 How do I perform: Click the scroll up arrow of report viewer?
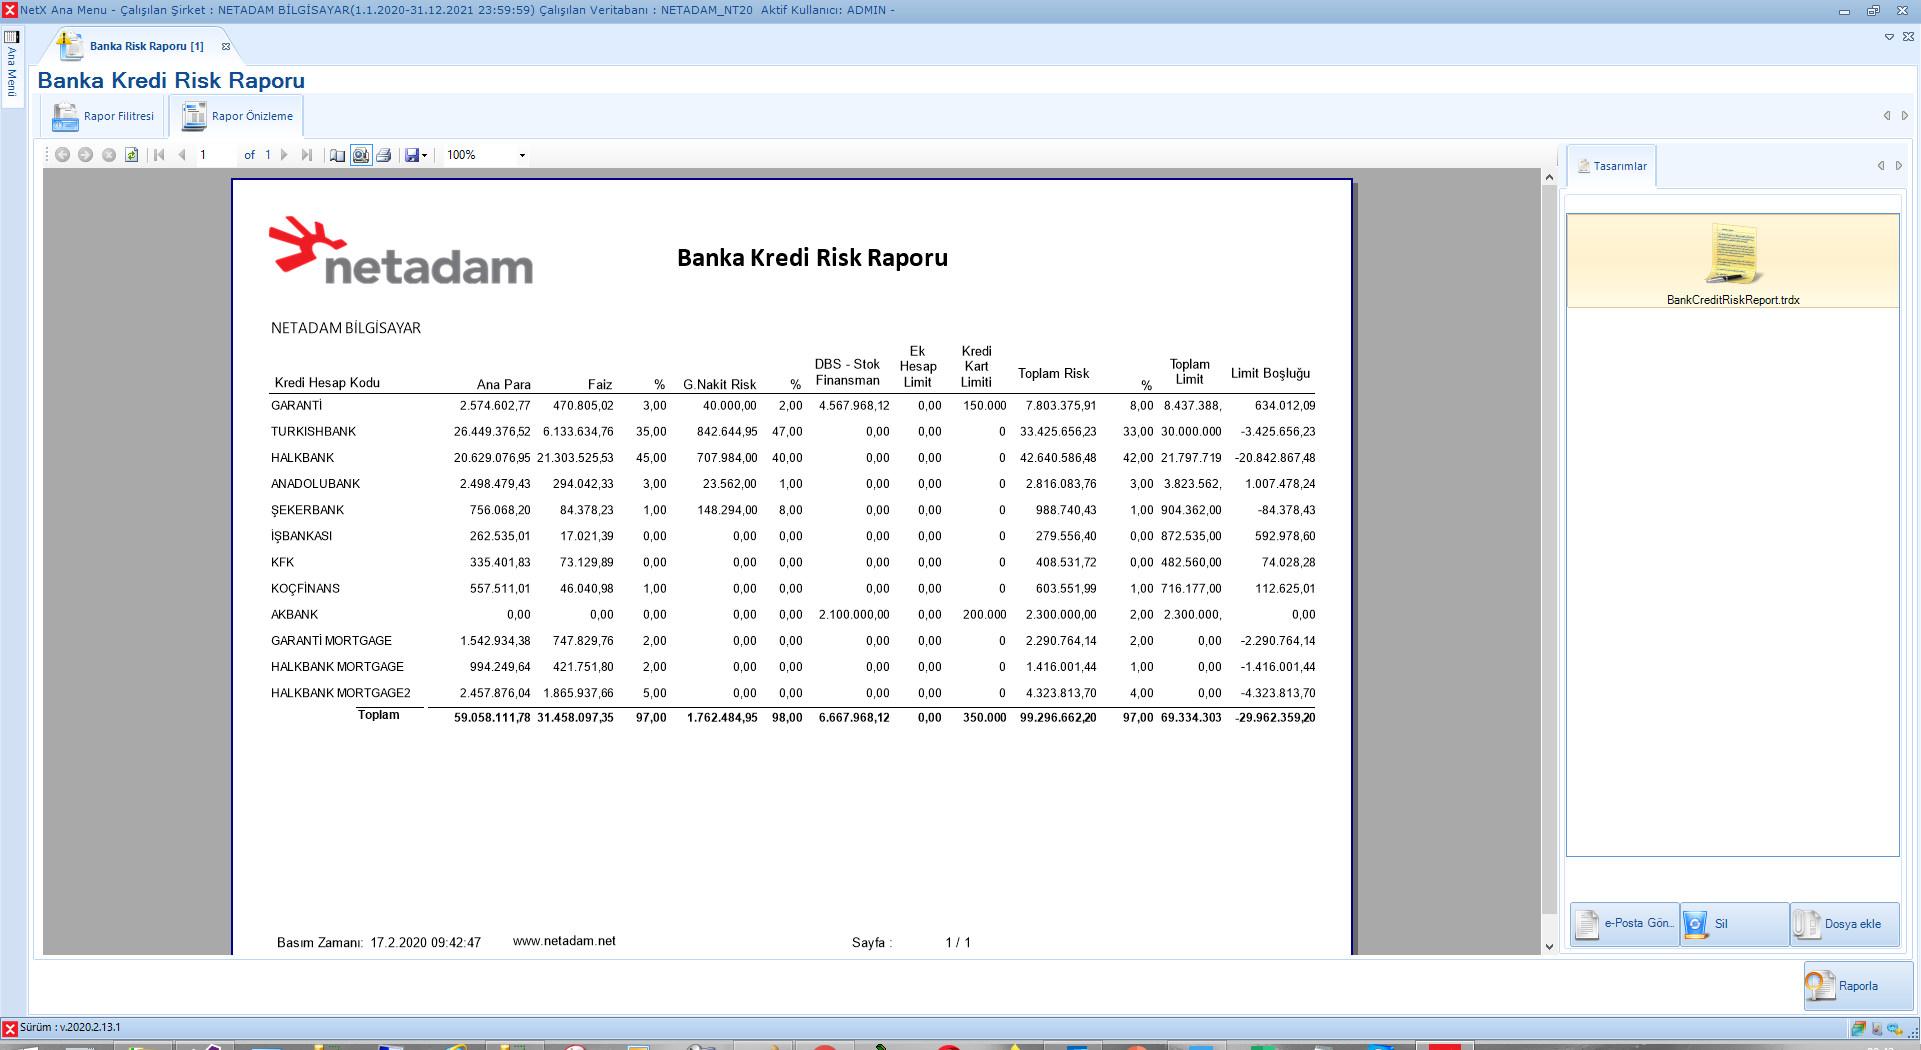(x=1549, y=177)
